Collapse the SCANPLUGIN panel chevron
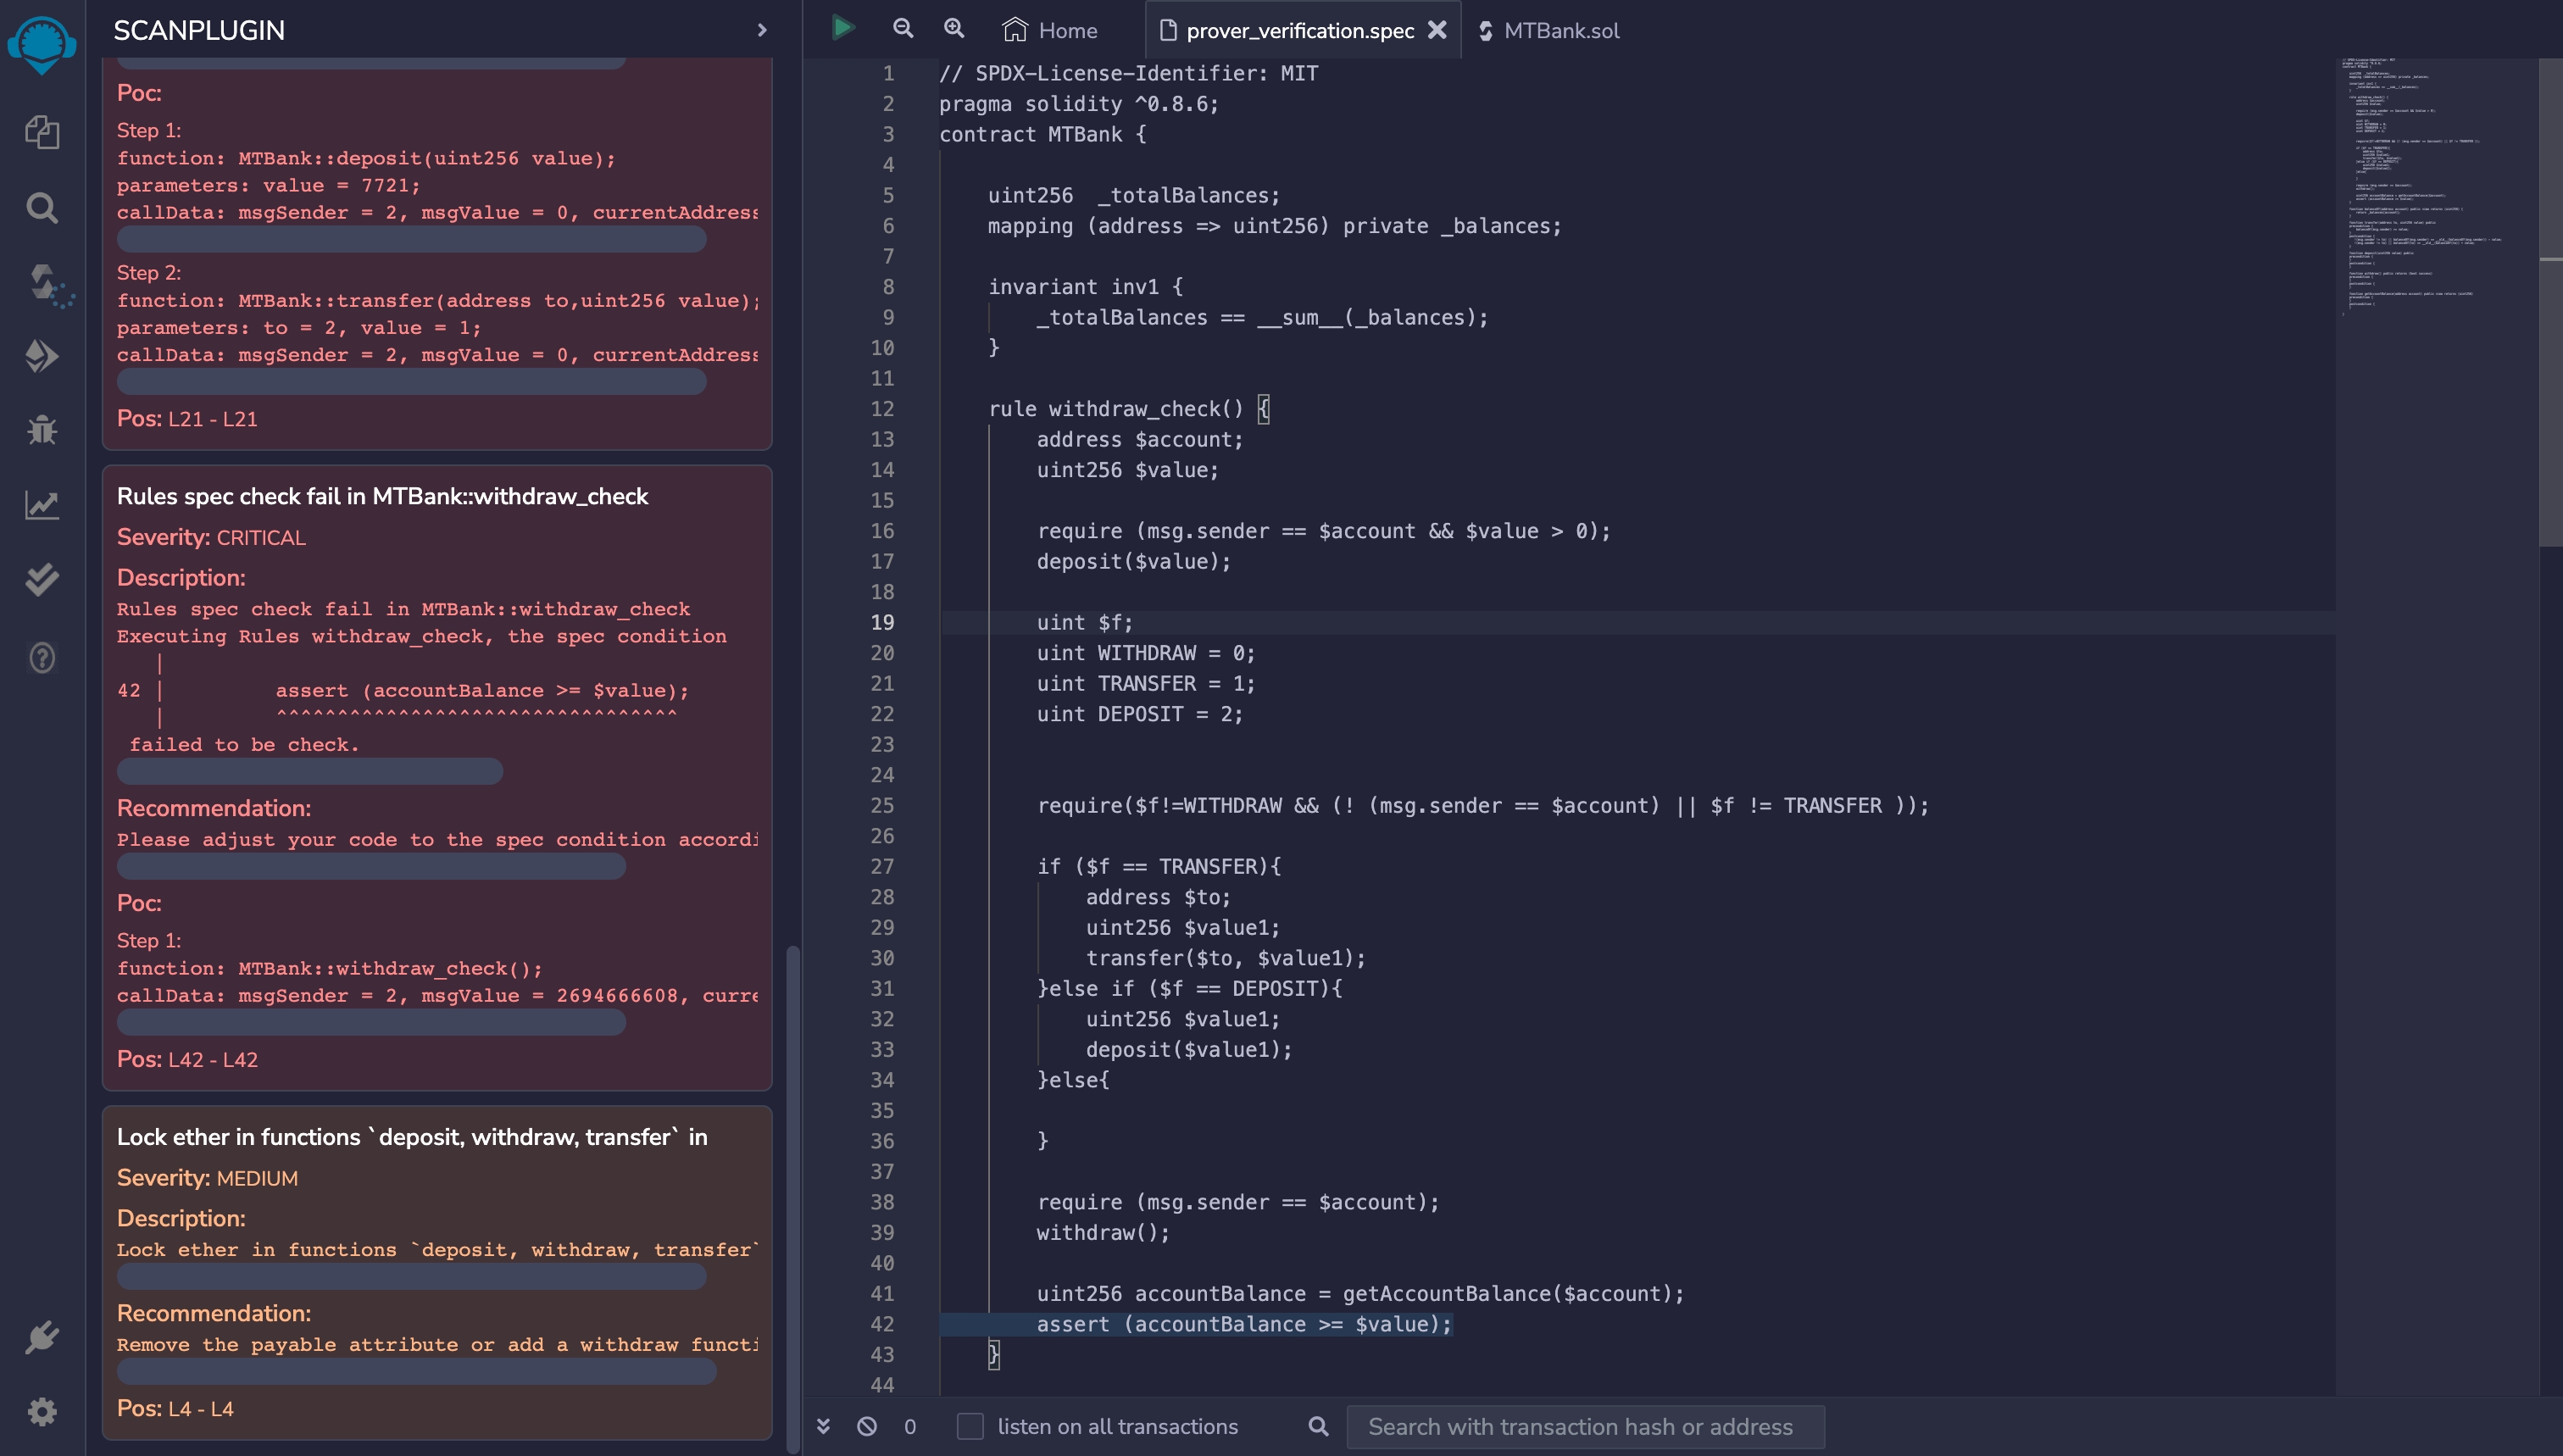This screenshot has height=1456, width=2563. (762, 30)
